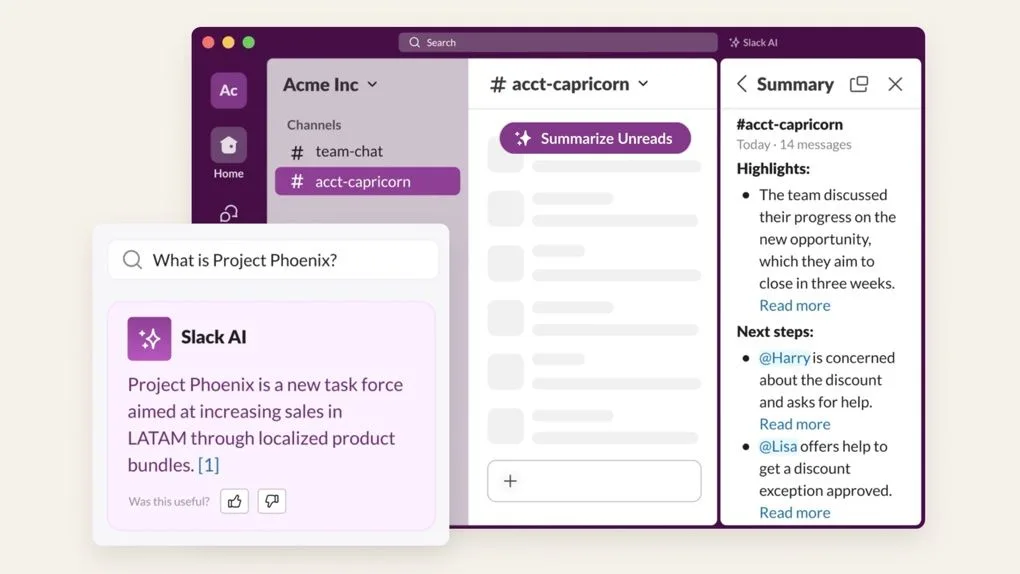Click the magnifier icon in top search bar

point(414,42)
